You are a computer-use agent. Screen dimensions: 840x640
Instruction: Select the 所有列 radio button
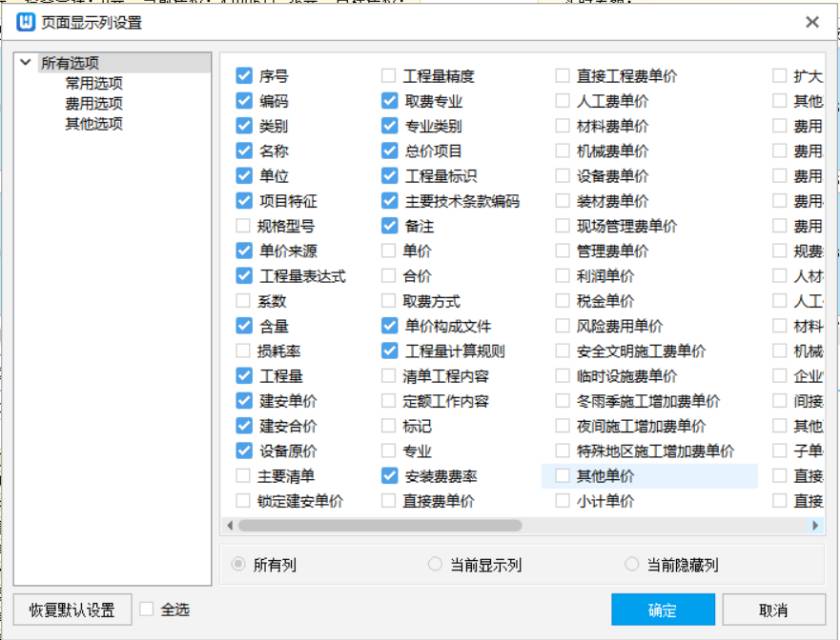(238, 564)
